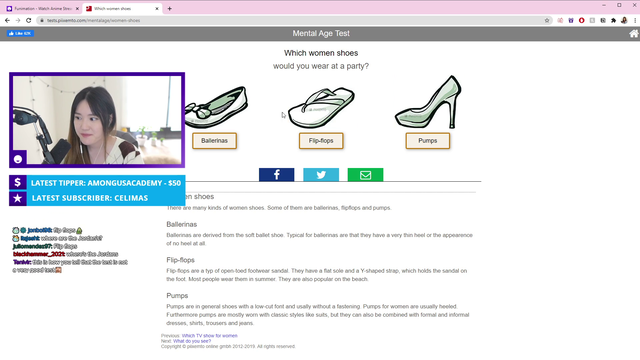Switch to the Funimation tab
Screen dimensions: 640x360
click(42, 9)
